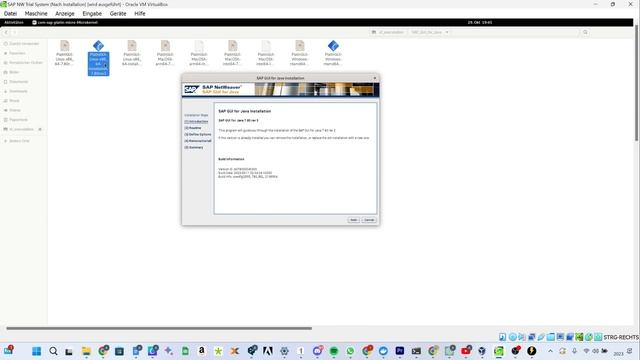
Task: Open Spotify from the taskbar
Action: click(x=334, y=351)
